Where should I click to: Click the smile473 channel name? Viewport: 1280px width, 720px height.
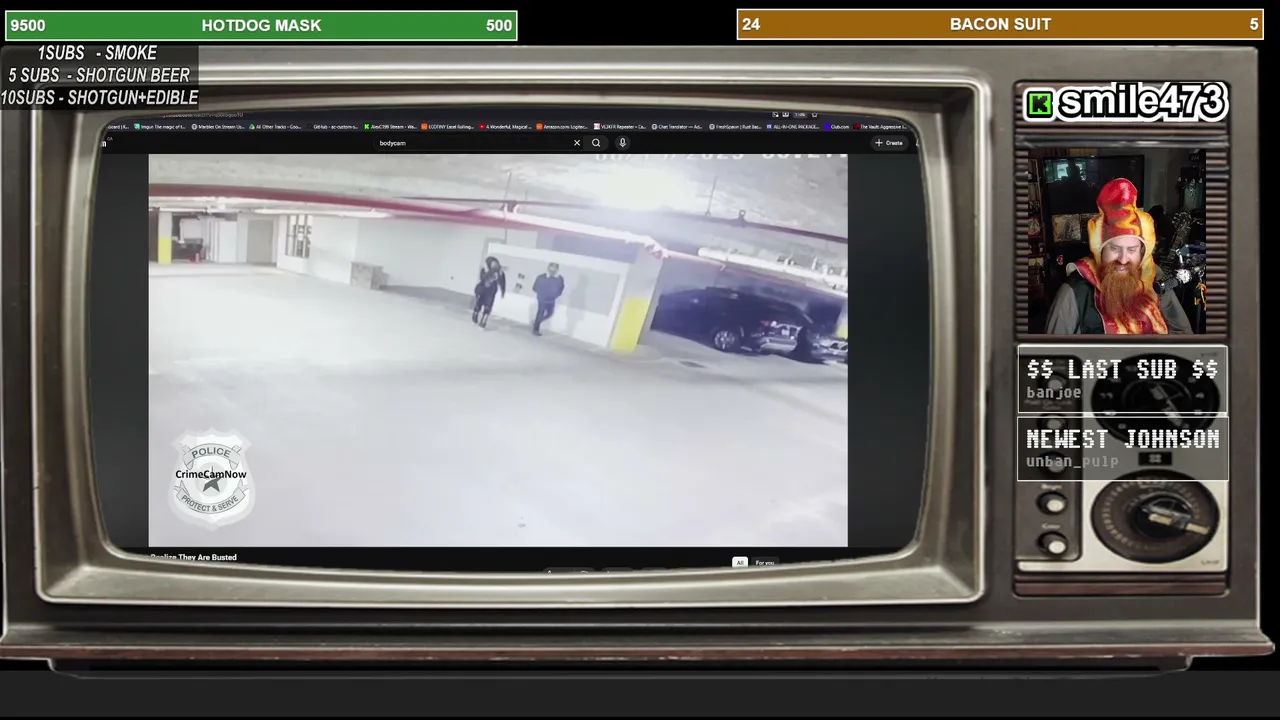coord(1141,102)
